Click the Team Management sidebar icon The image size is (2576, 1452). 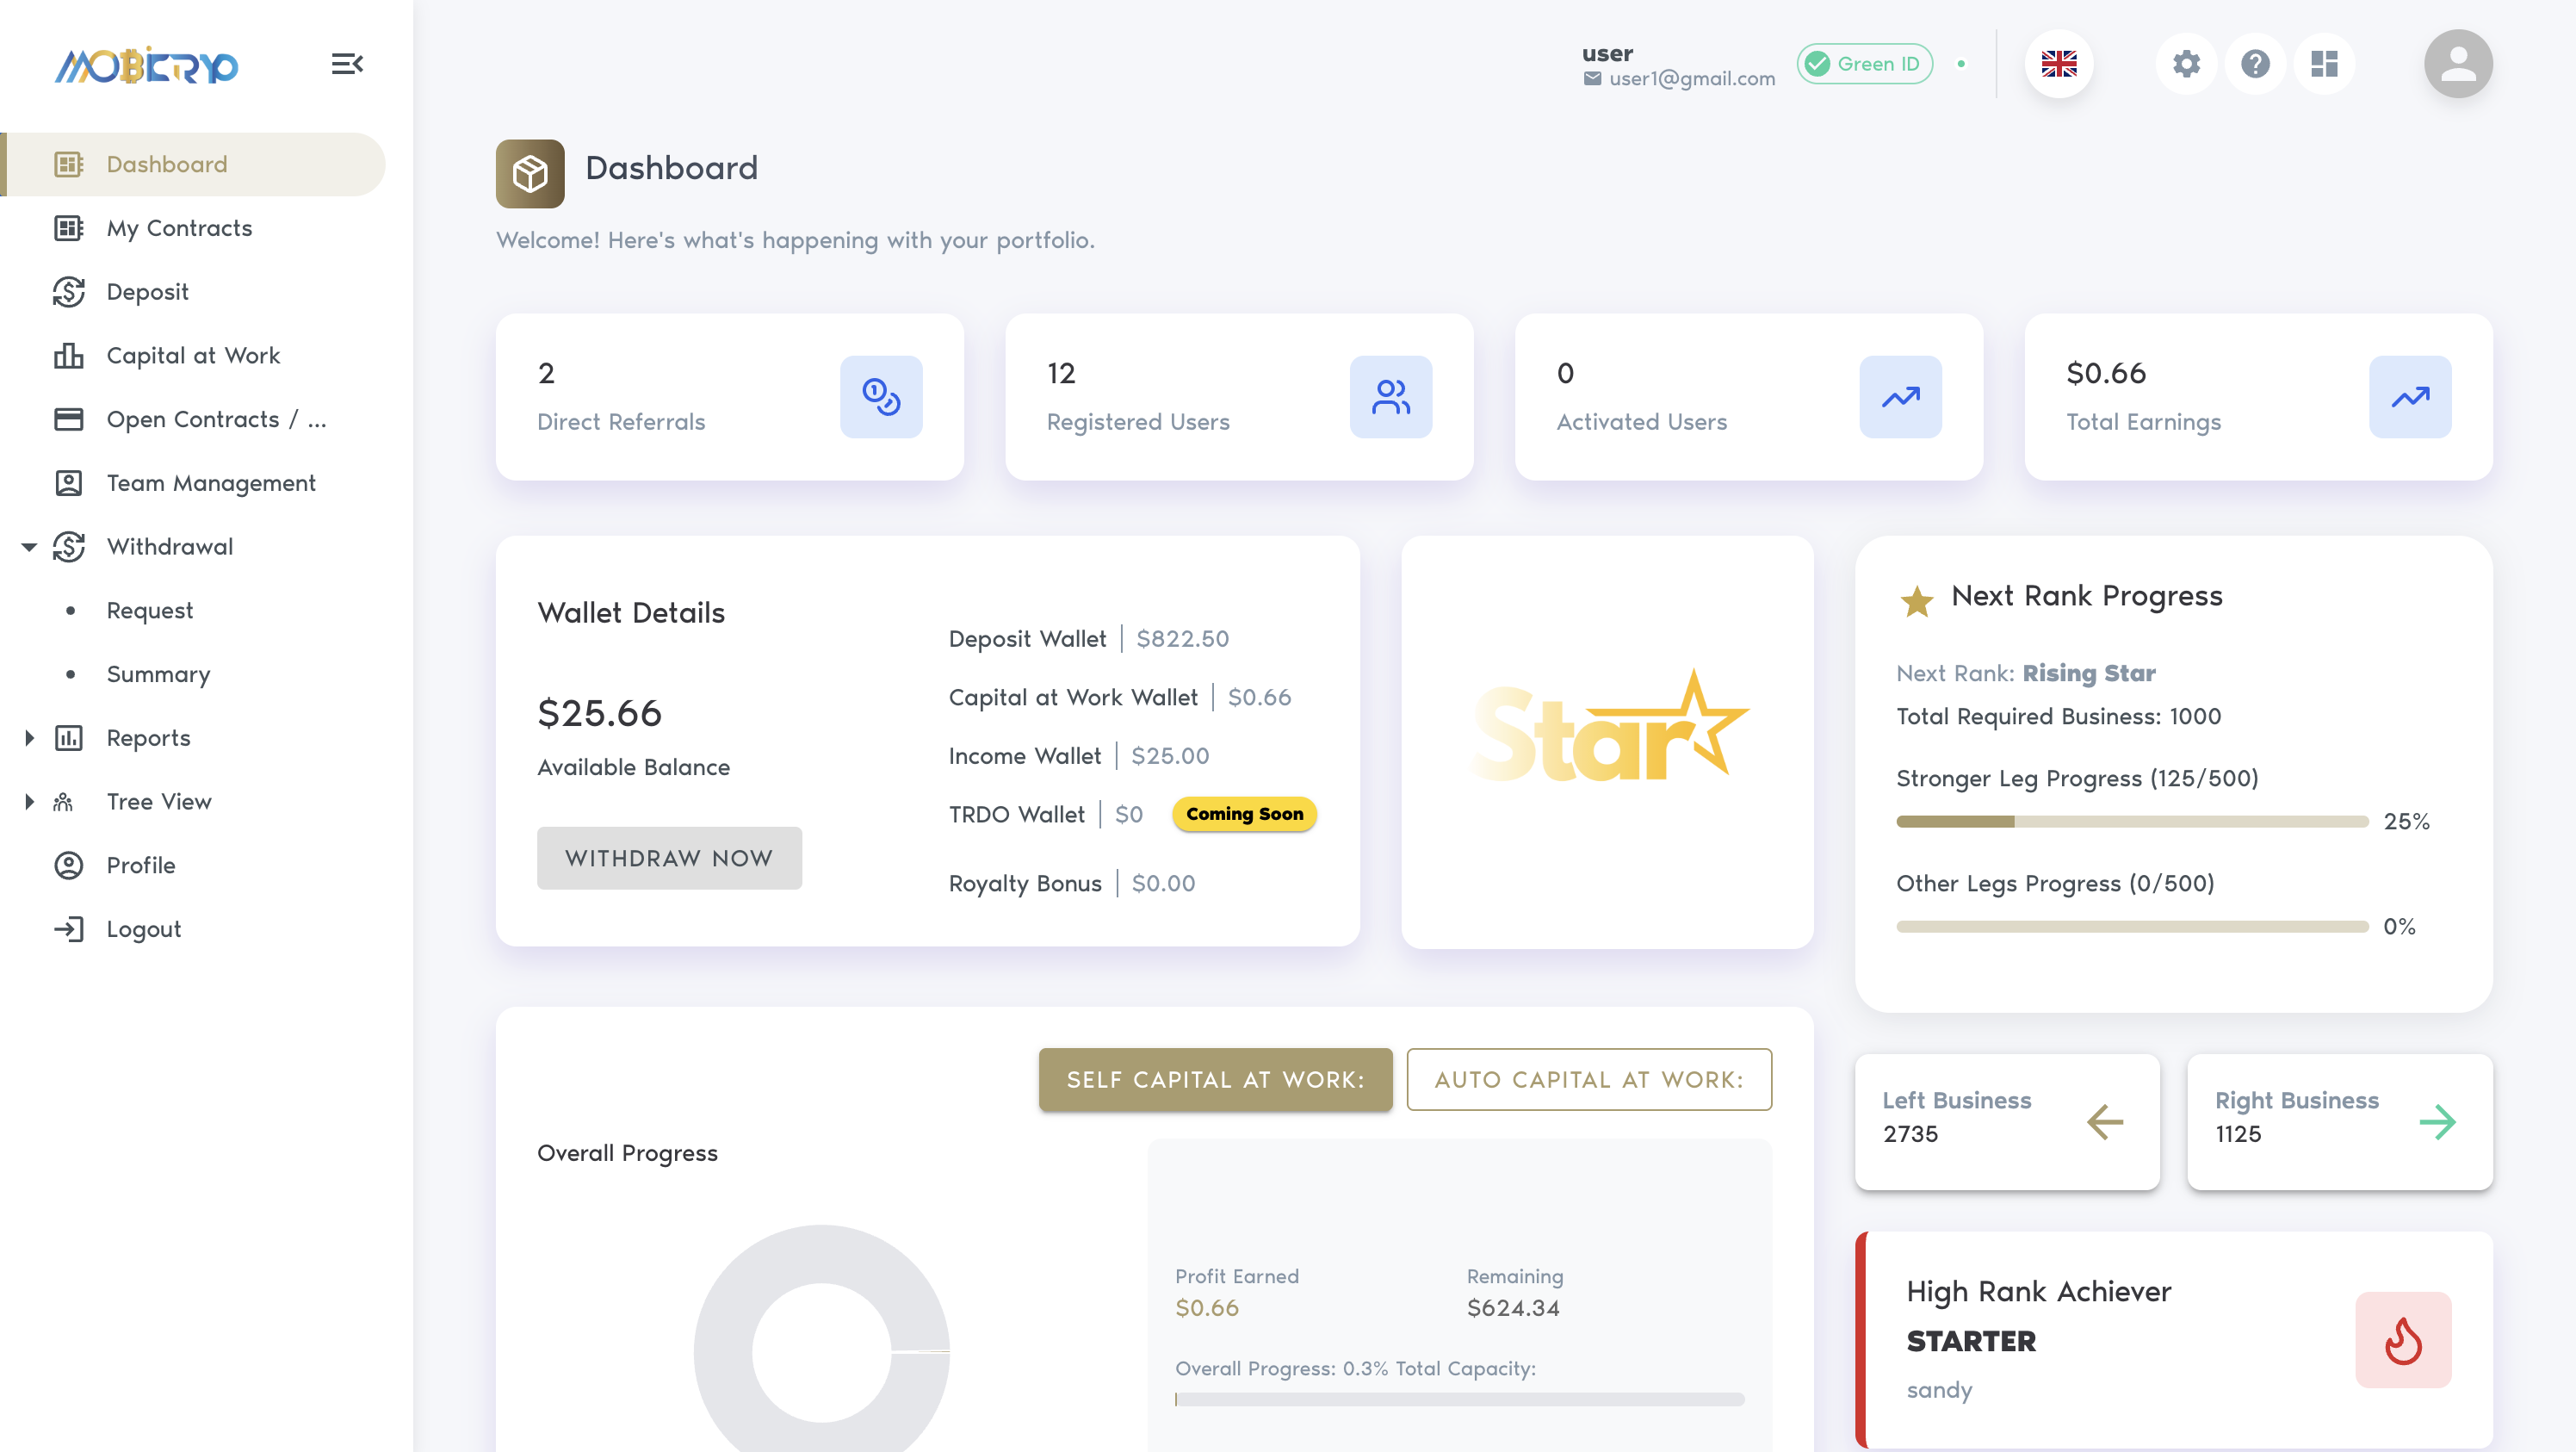pos(68,483)
